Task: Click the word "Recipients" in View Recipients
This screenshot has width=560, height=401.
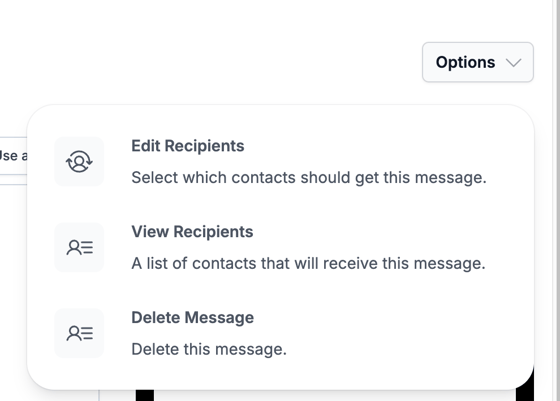Action: pos(213,232)
